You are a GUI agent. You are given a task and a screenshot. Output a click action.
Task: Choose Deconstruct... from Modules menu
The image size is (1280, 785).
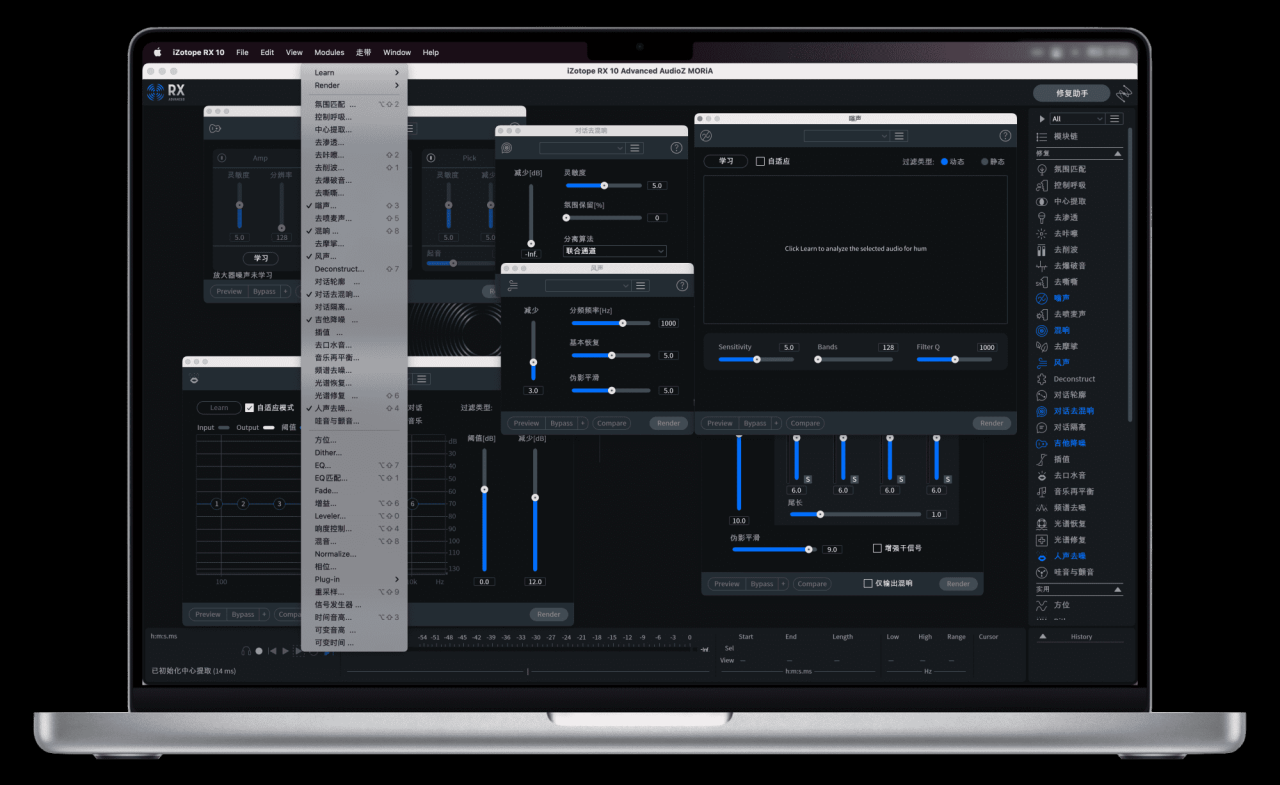354,269
